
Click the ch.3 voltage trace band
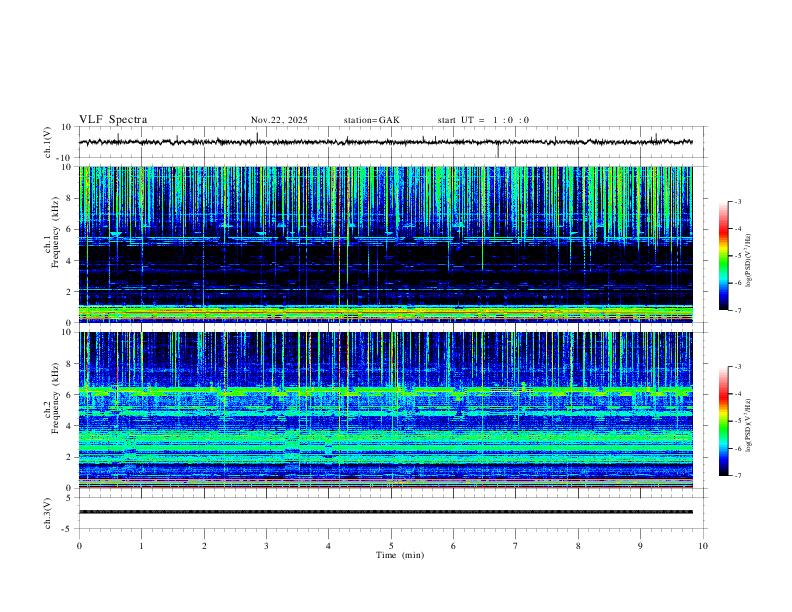(x=385, y=512)
